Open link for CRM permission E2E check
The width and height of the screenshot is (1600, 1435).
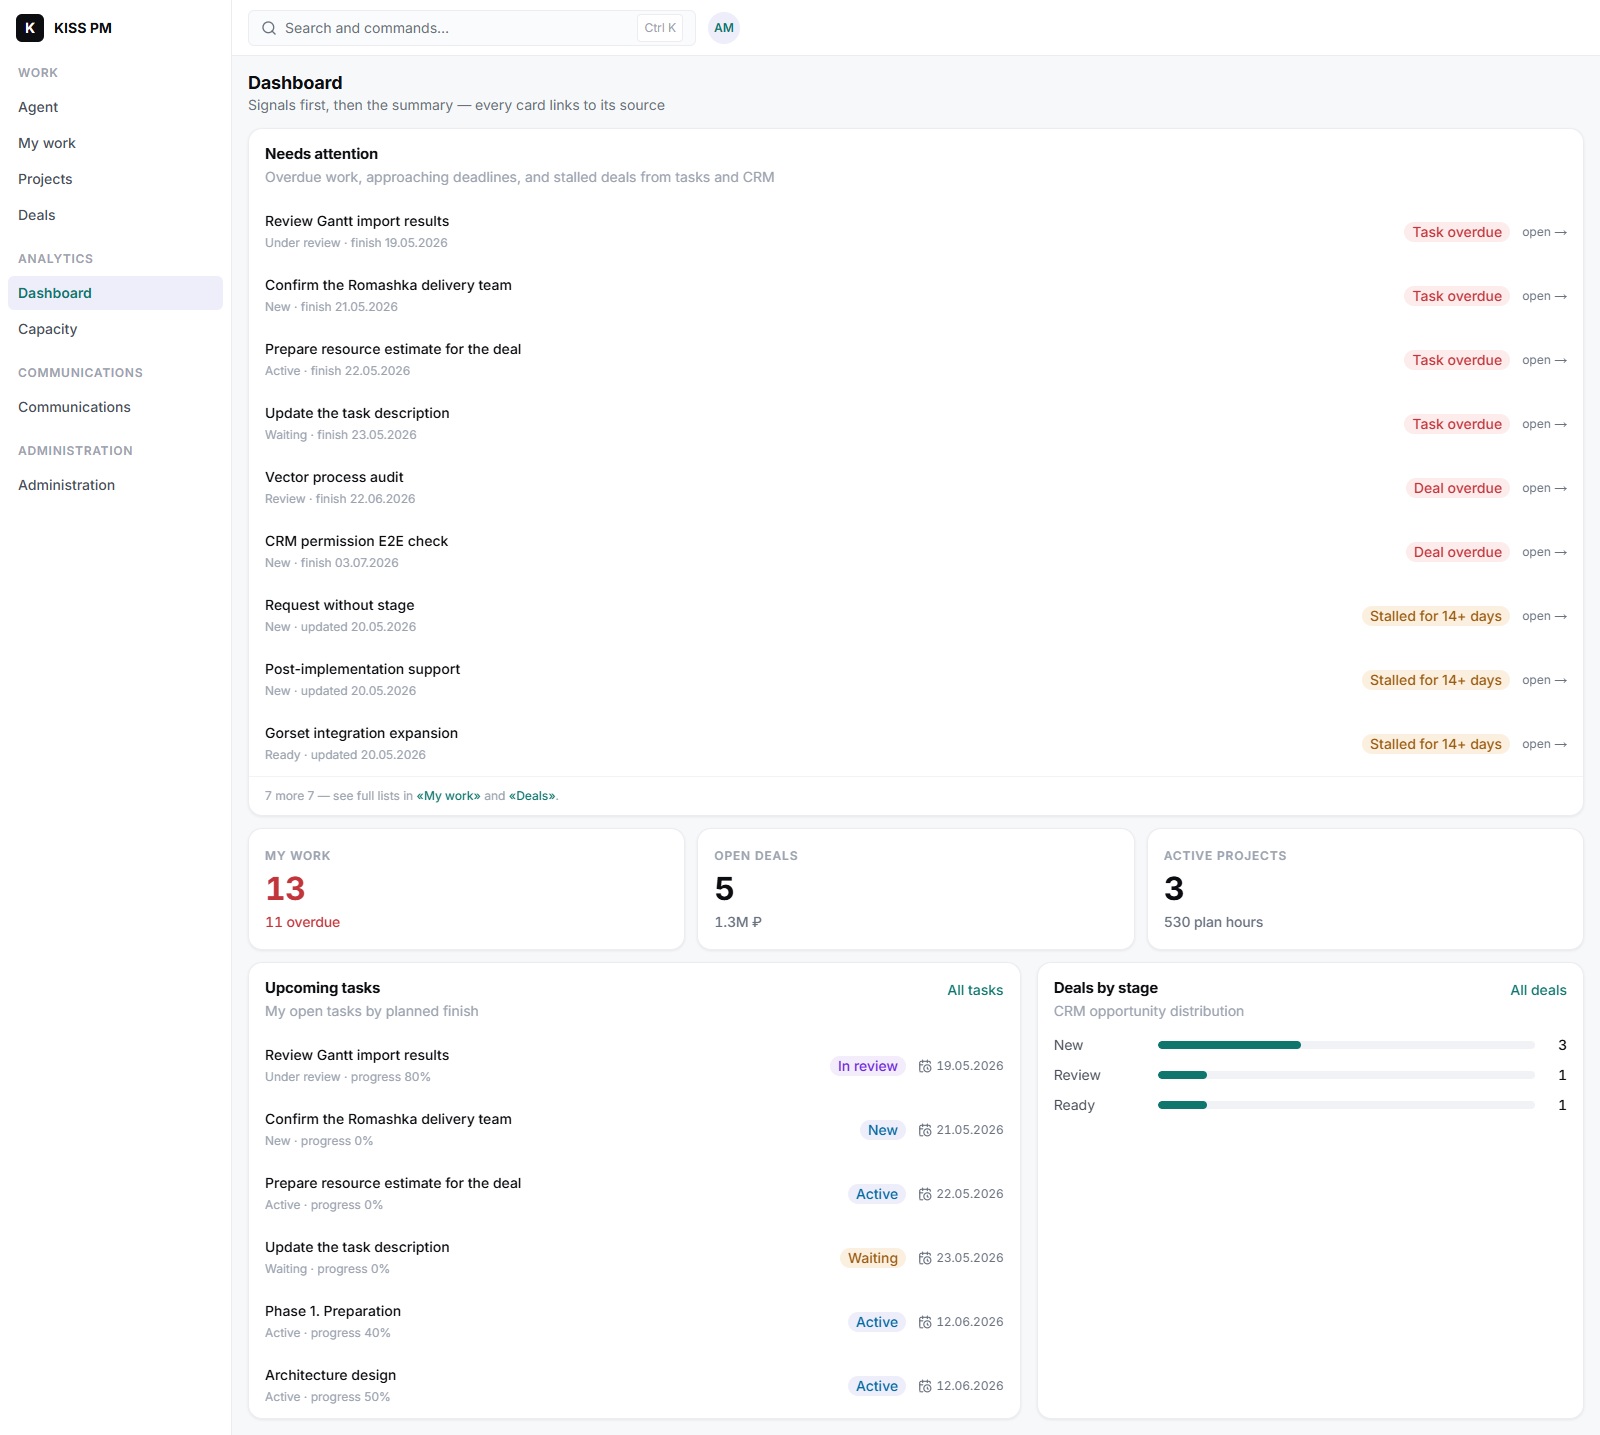(x=1544, y=552)
